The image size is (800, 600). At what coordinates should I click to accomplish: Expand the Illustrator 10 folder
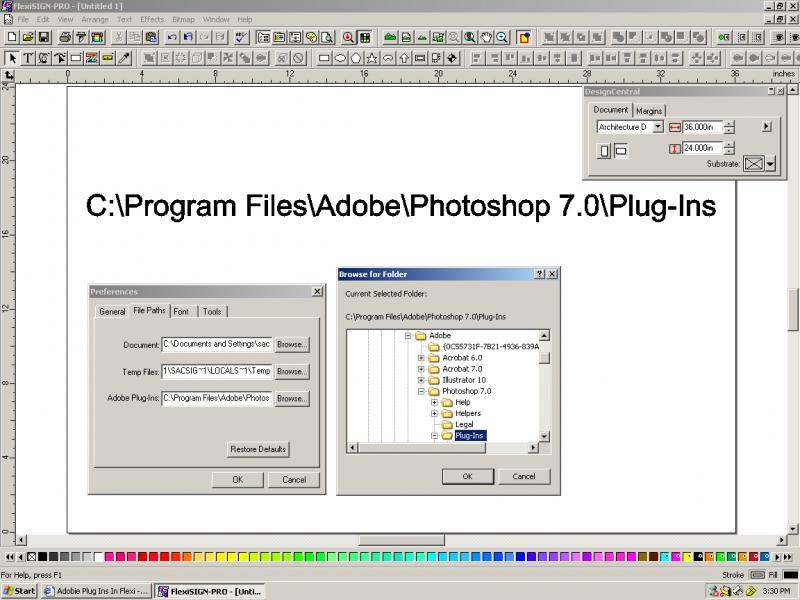(421, 381)
